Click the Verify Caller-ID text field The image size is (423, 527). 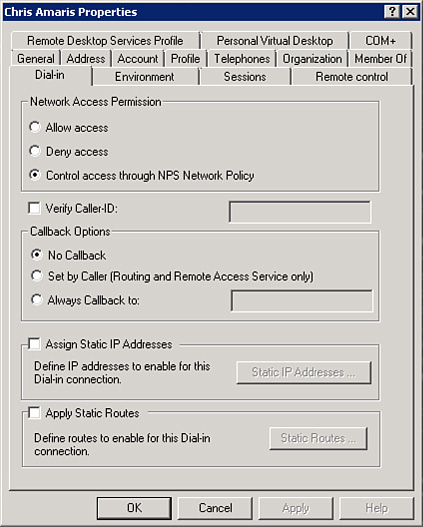pos(300,212)
